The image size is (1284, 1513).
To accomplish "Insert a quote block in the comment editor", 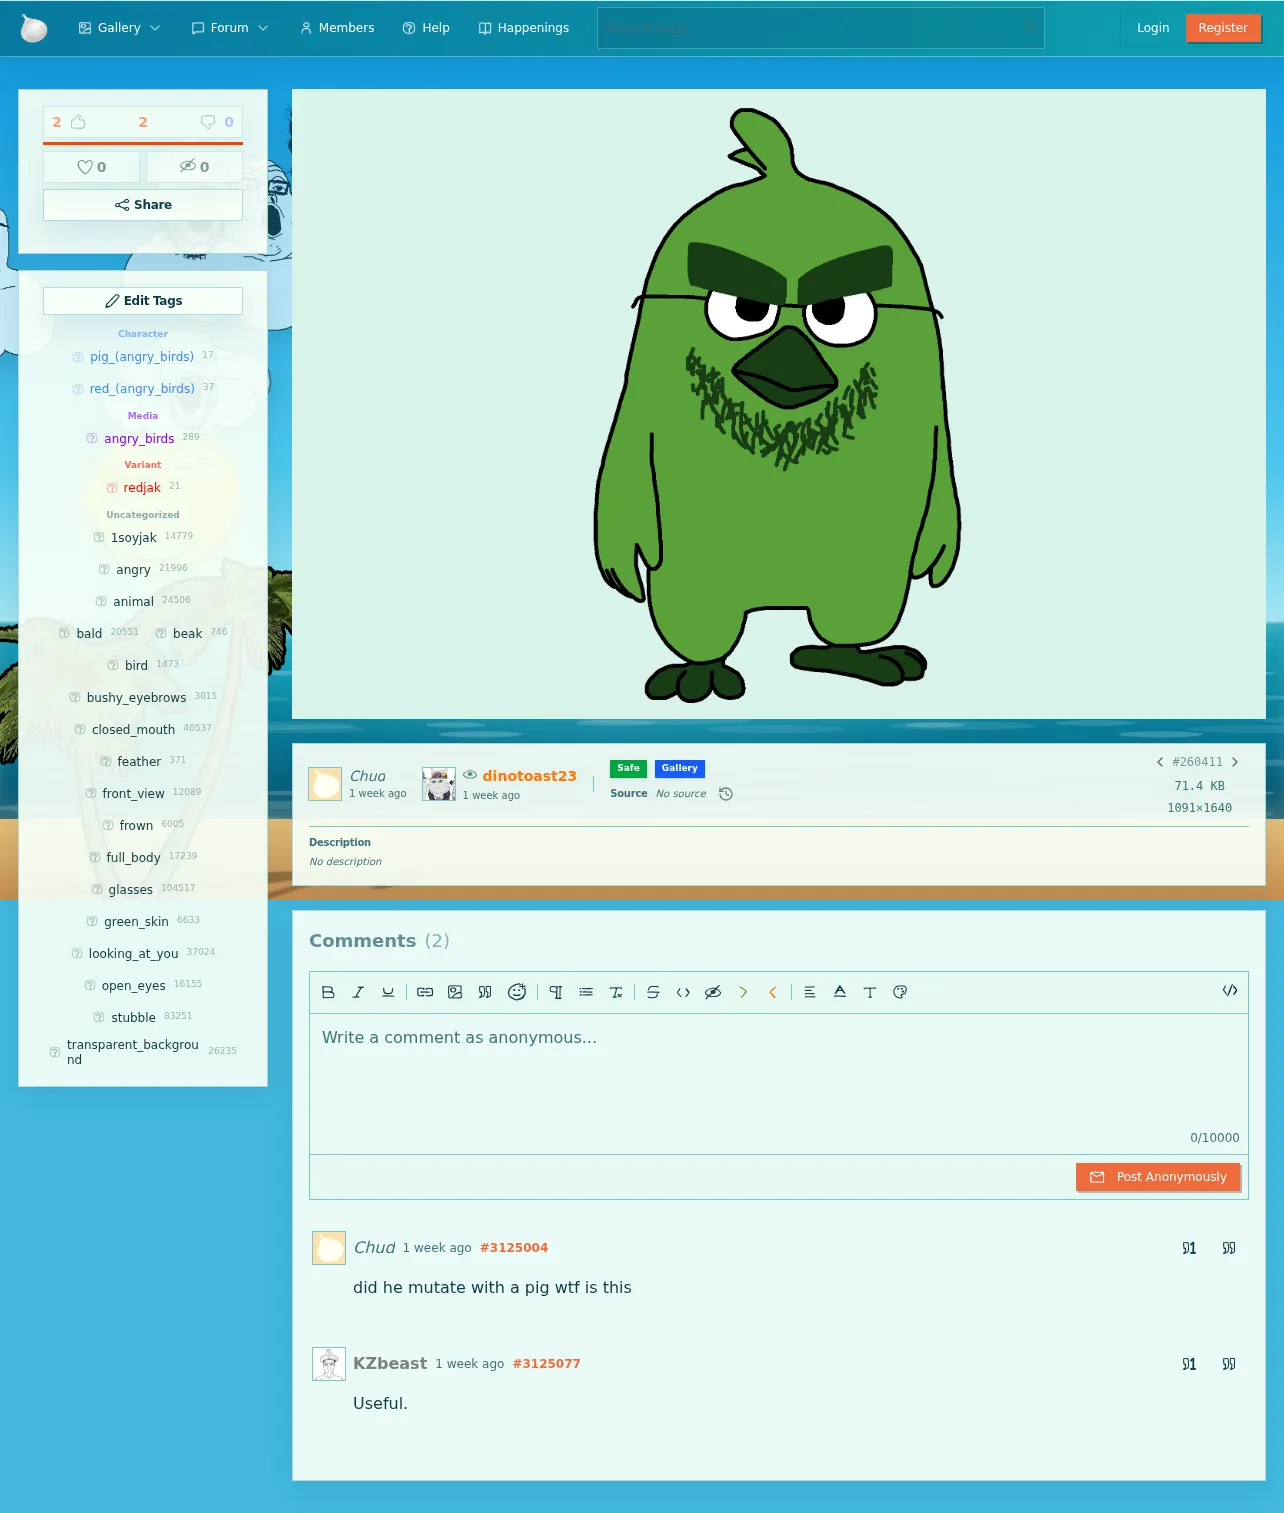I will (485, 992).
